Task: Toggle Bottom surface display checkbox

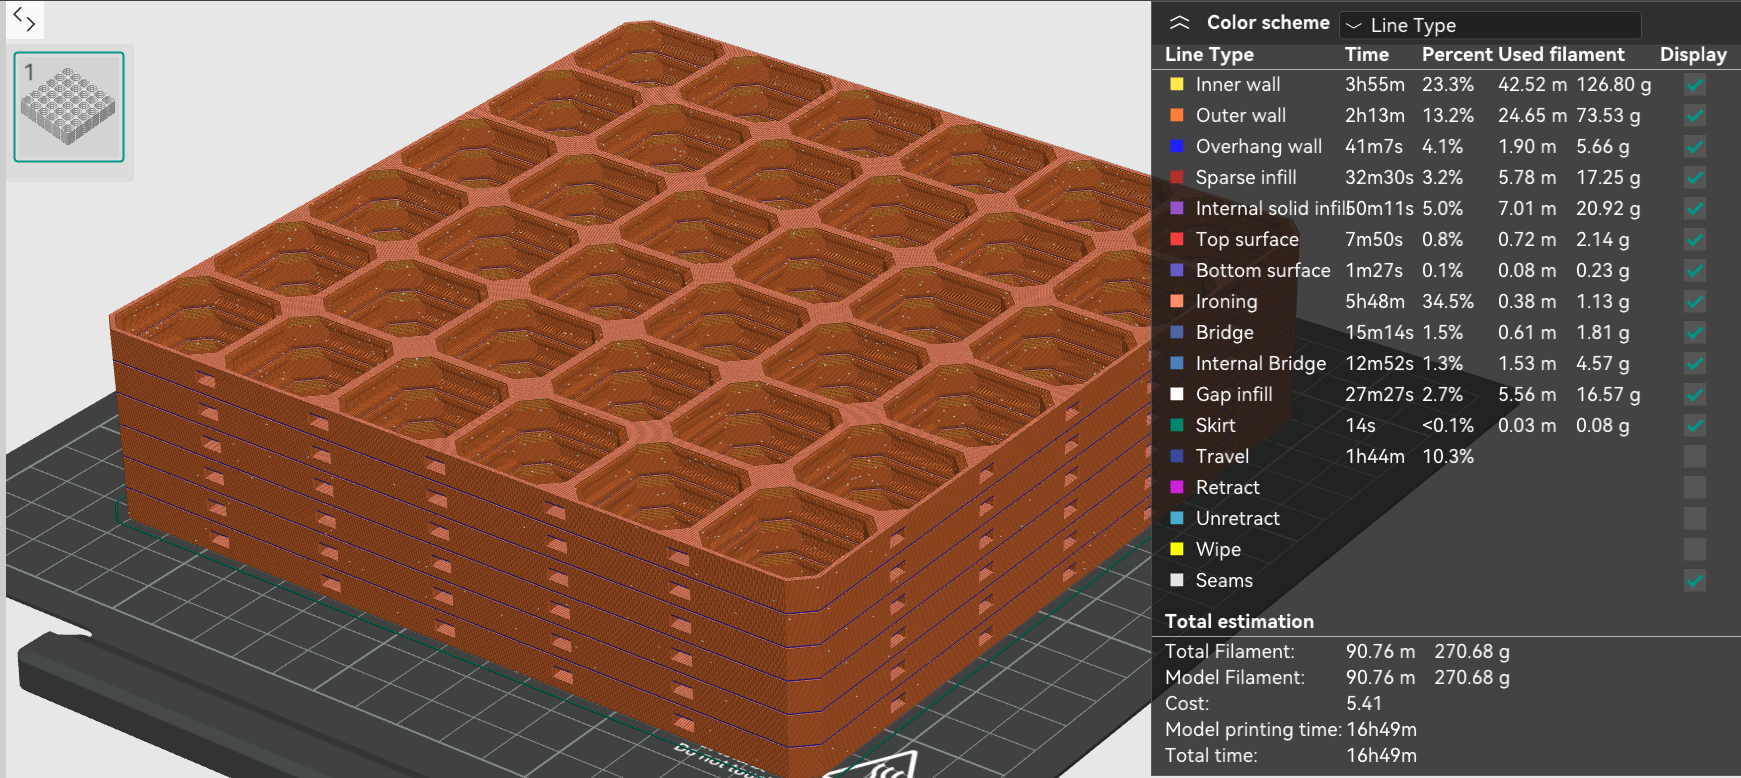Action: pos(1694,271)
